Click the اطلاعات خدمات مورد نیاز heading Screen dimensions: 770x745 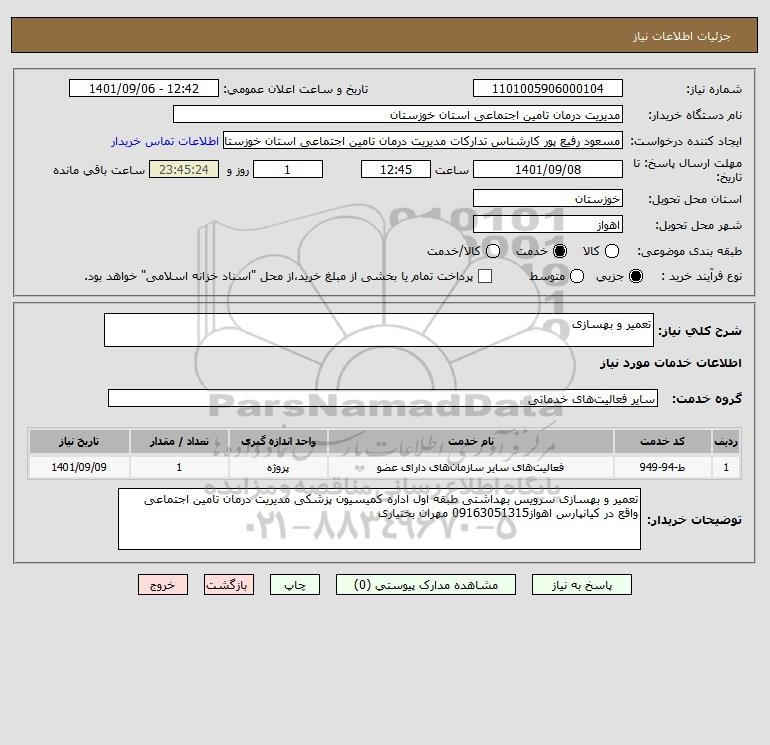click(671, 363)
